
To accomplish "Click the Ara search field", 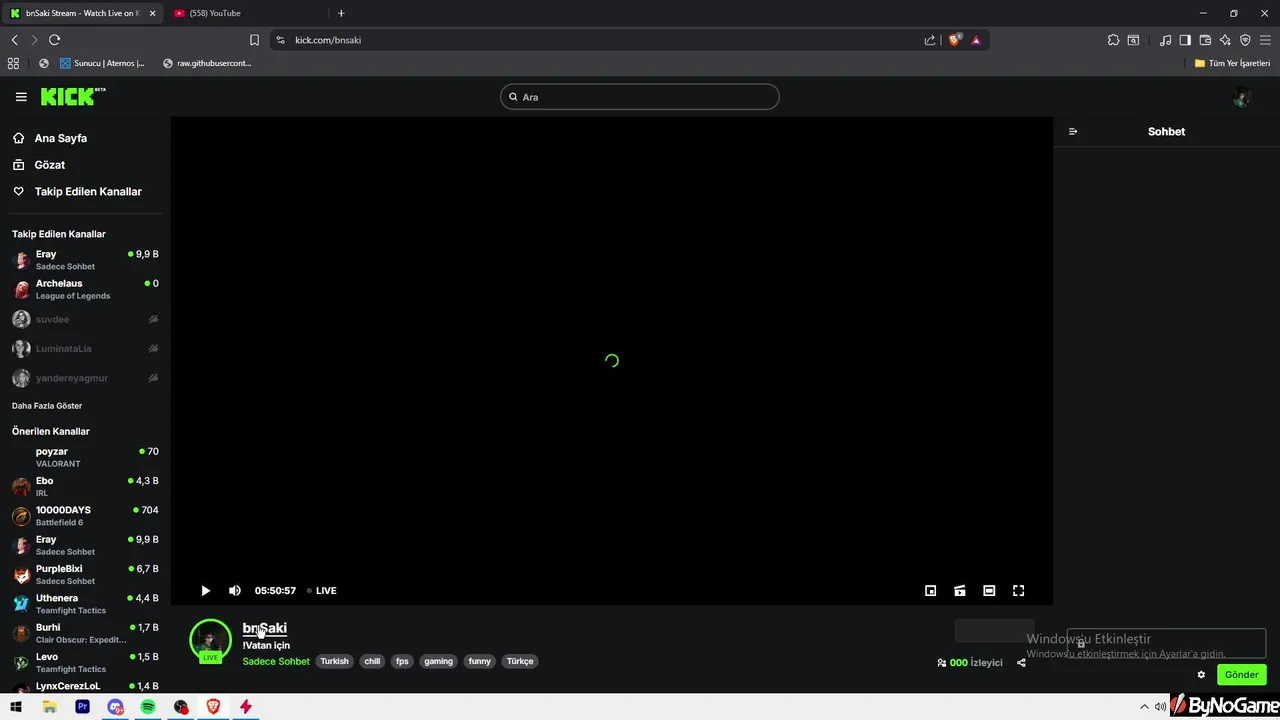I will 640,97.
